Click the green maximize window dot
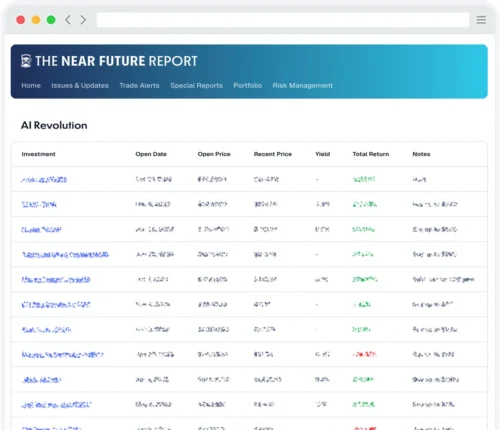 pyautogui.click(x=51, y=20)
